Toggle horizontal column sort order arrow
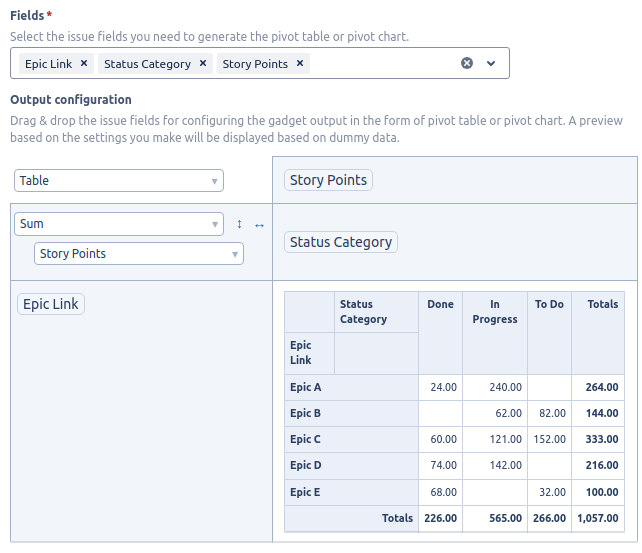 (x=259, y=226)
